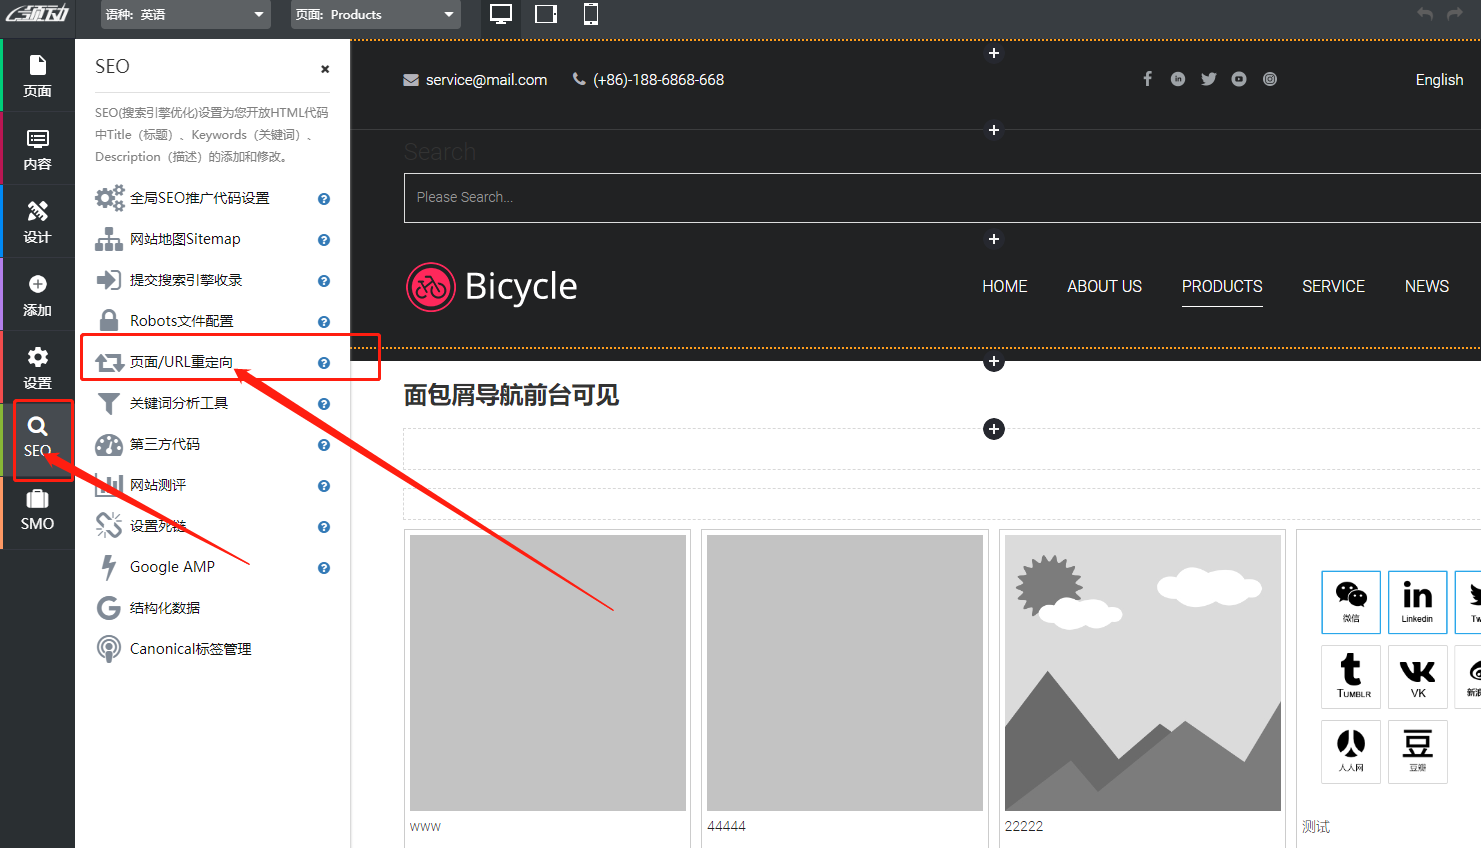The width and height of the screenshot is (1481, 848).
Task: Click the Please Search input field
Action: click(x=940, y=198)
